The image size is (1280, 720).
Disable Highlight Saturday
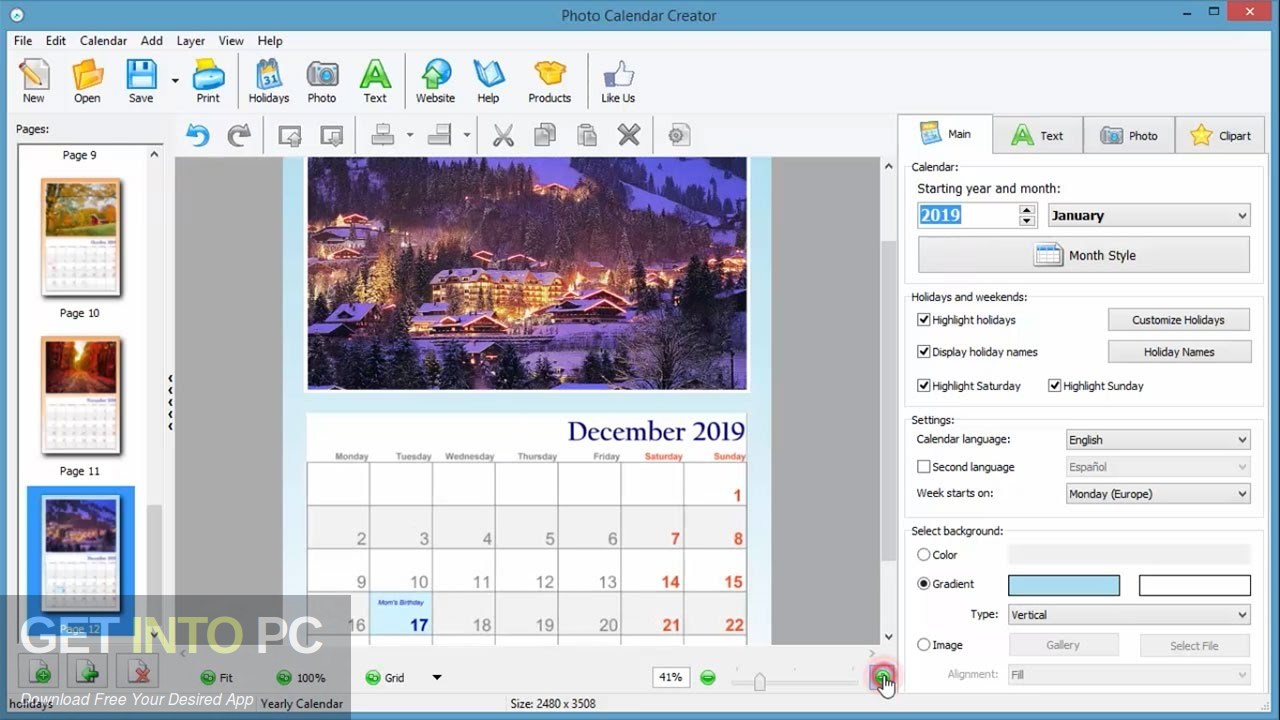[x=924, y=386]
